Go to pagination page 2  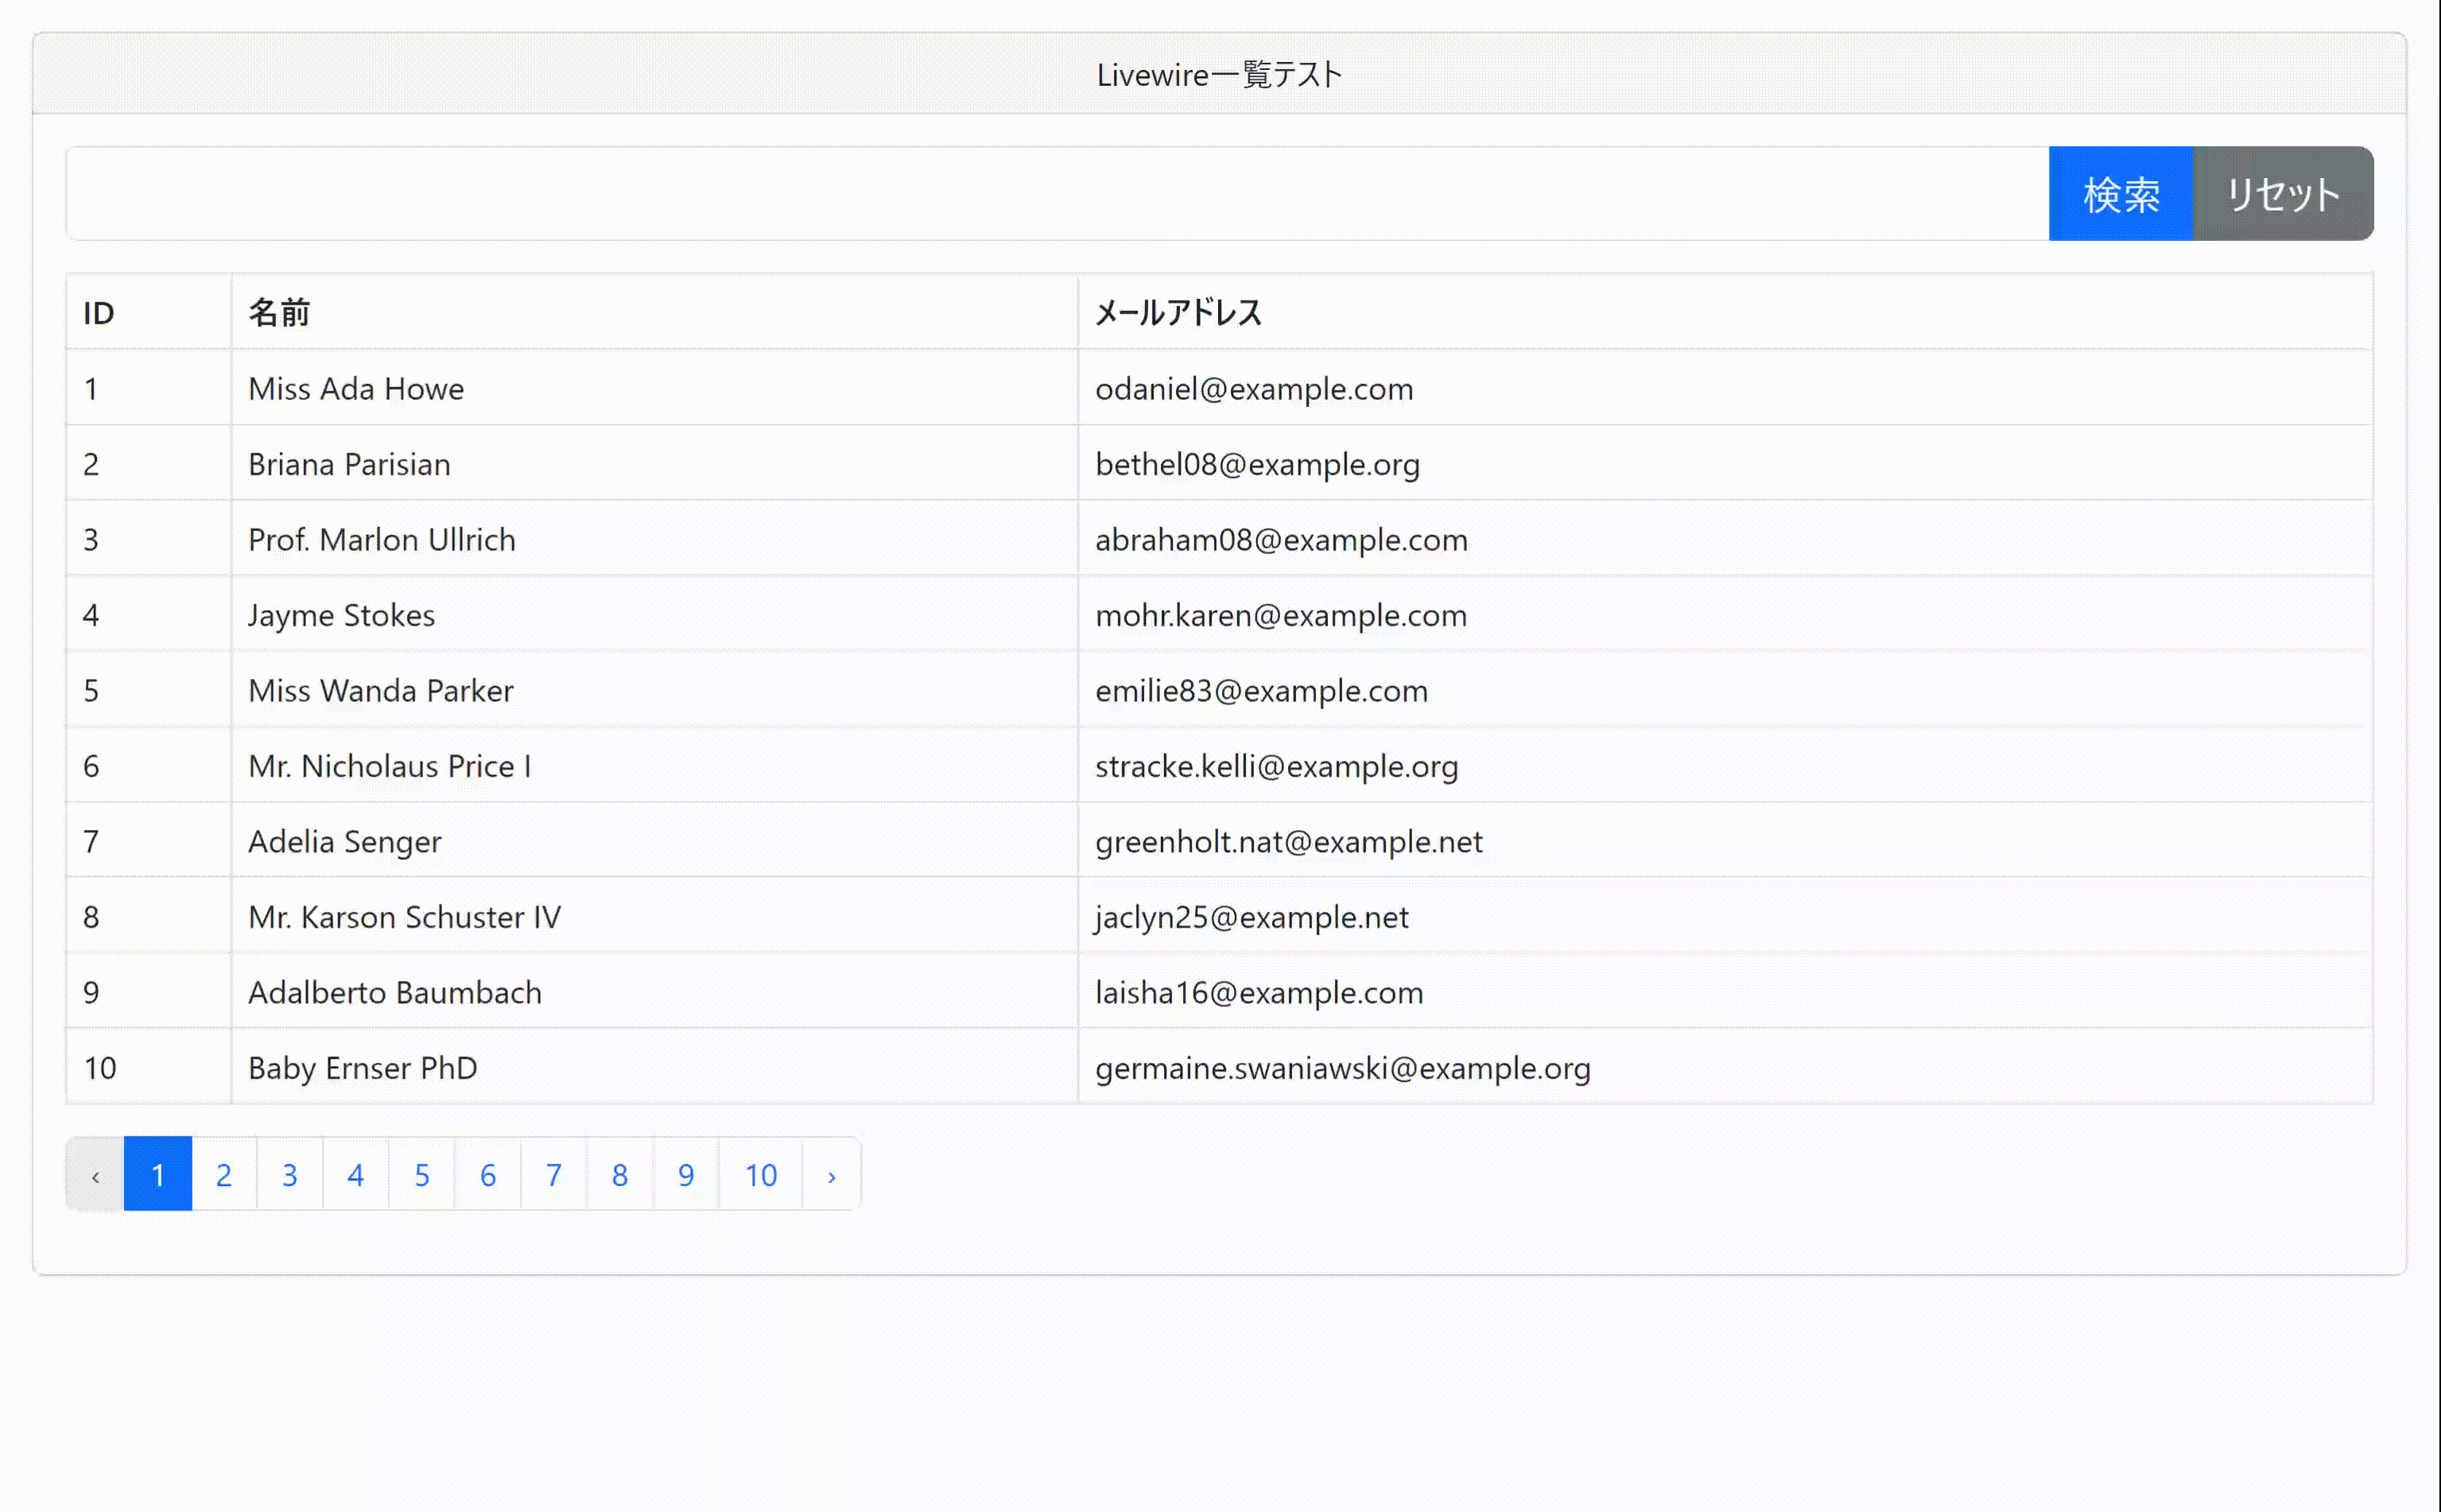pyautogui.click(x=224, y=1174)
